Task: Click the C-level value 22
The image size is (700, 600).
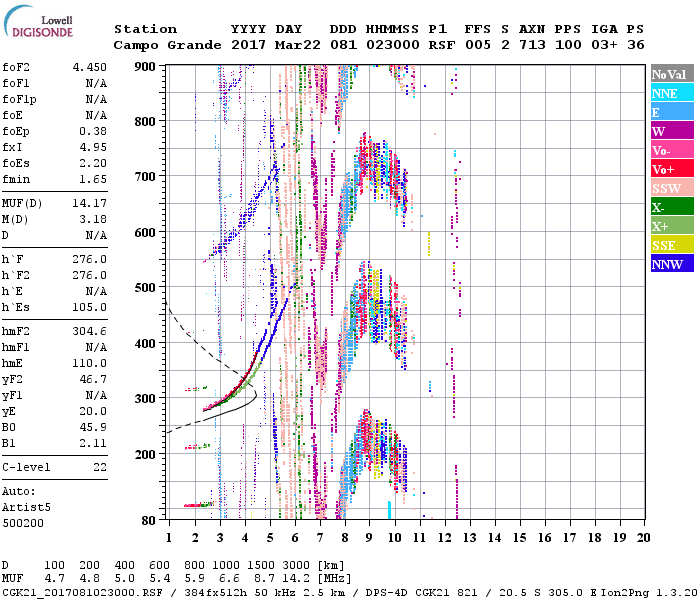Action: (x=99, y=467)
